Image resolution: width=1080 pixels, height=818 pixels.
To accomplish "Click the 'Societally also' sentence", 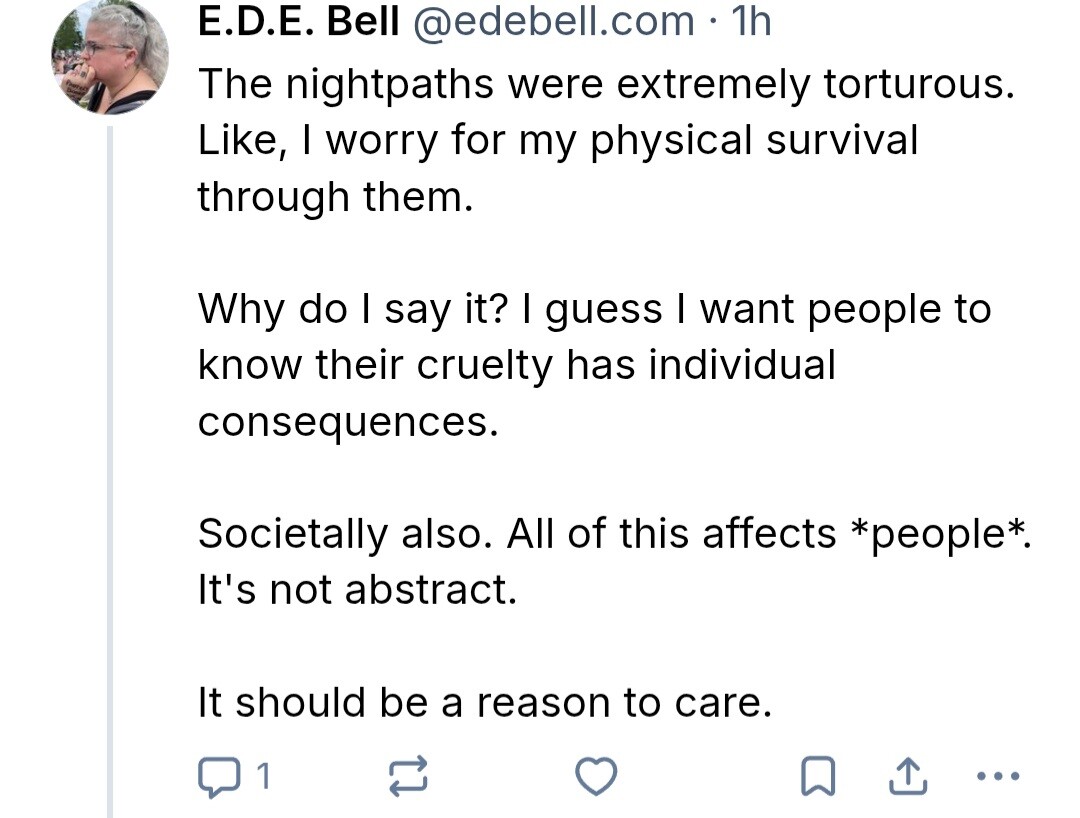I will coord(342,534).
